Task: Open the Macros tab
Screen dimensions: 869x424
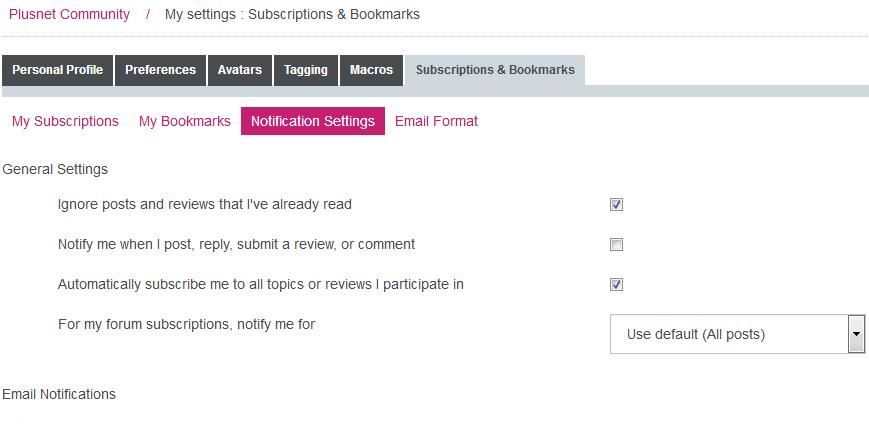Action: point(371,70)
